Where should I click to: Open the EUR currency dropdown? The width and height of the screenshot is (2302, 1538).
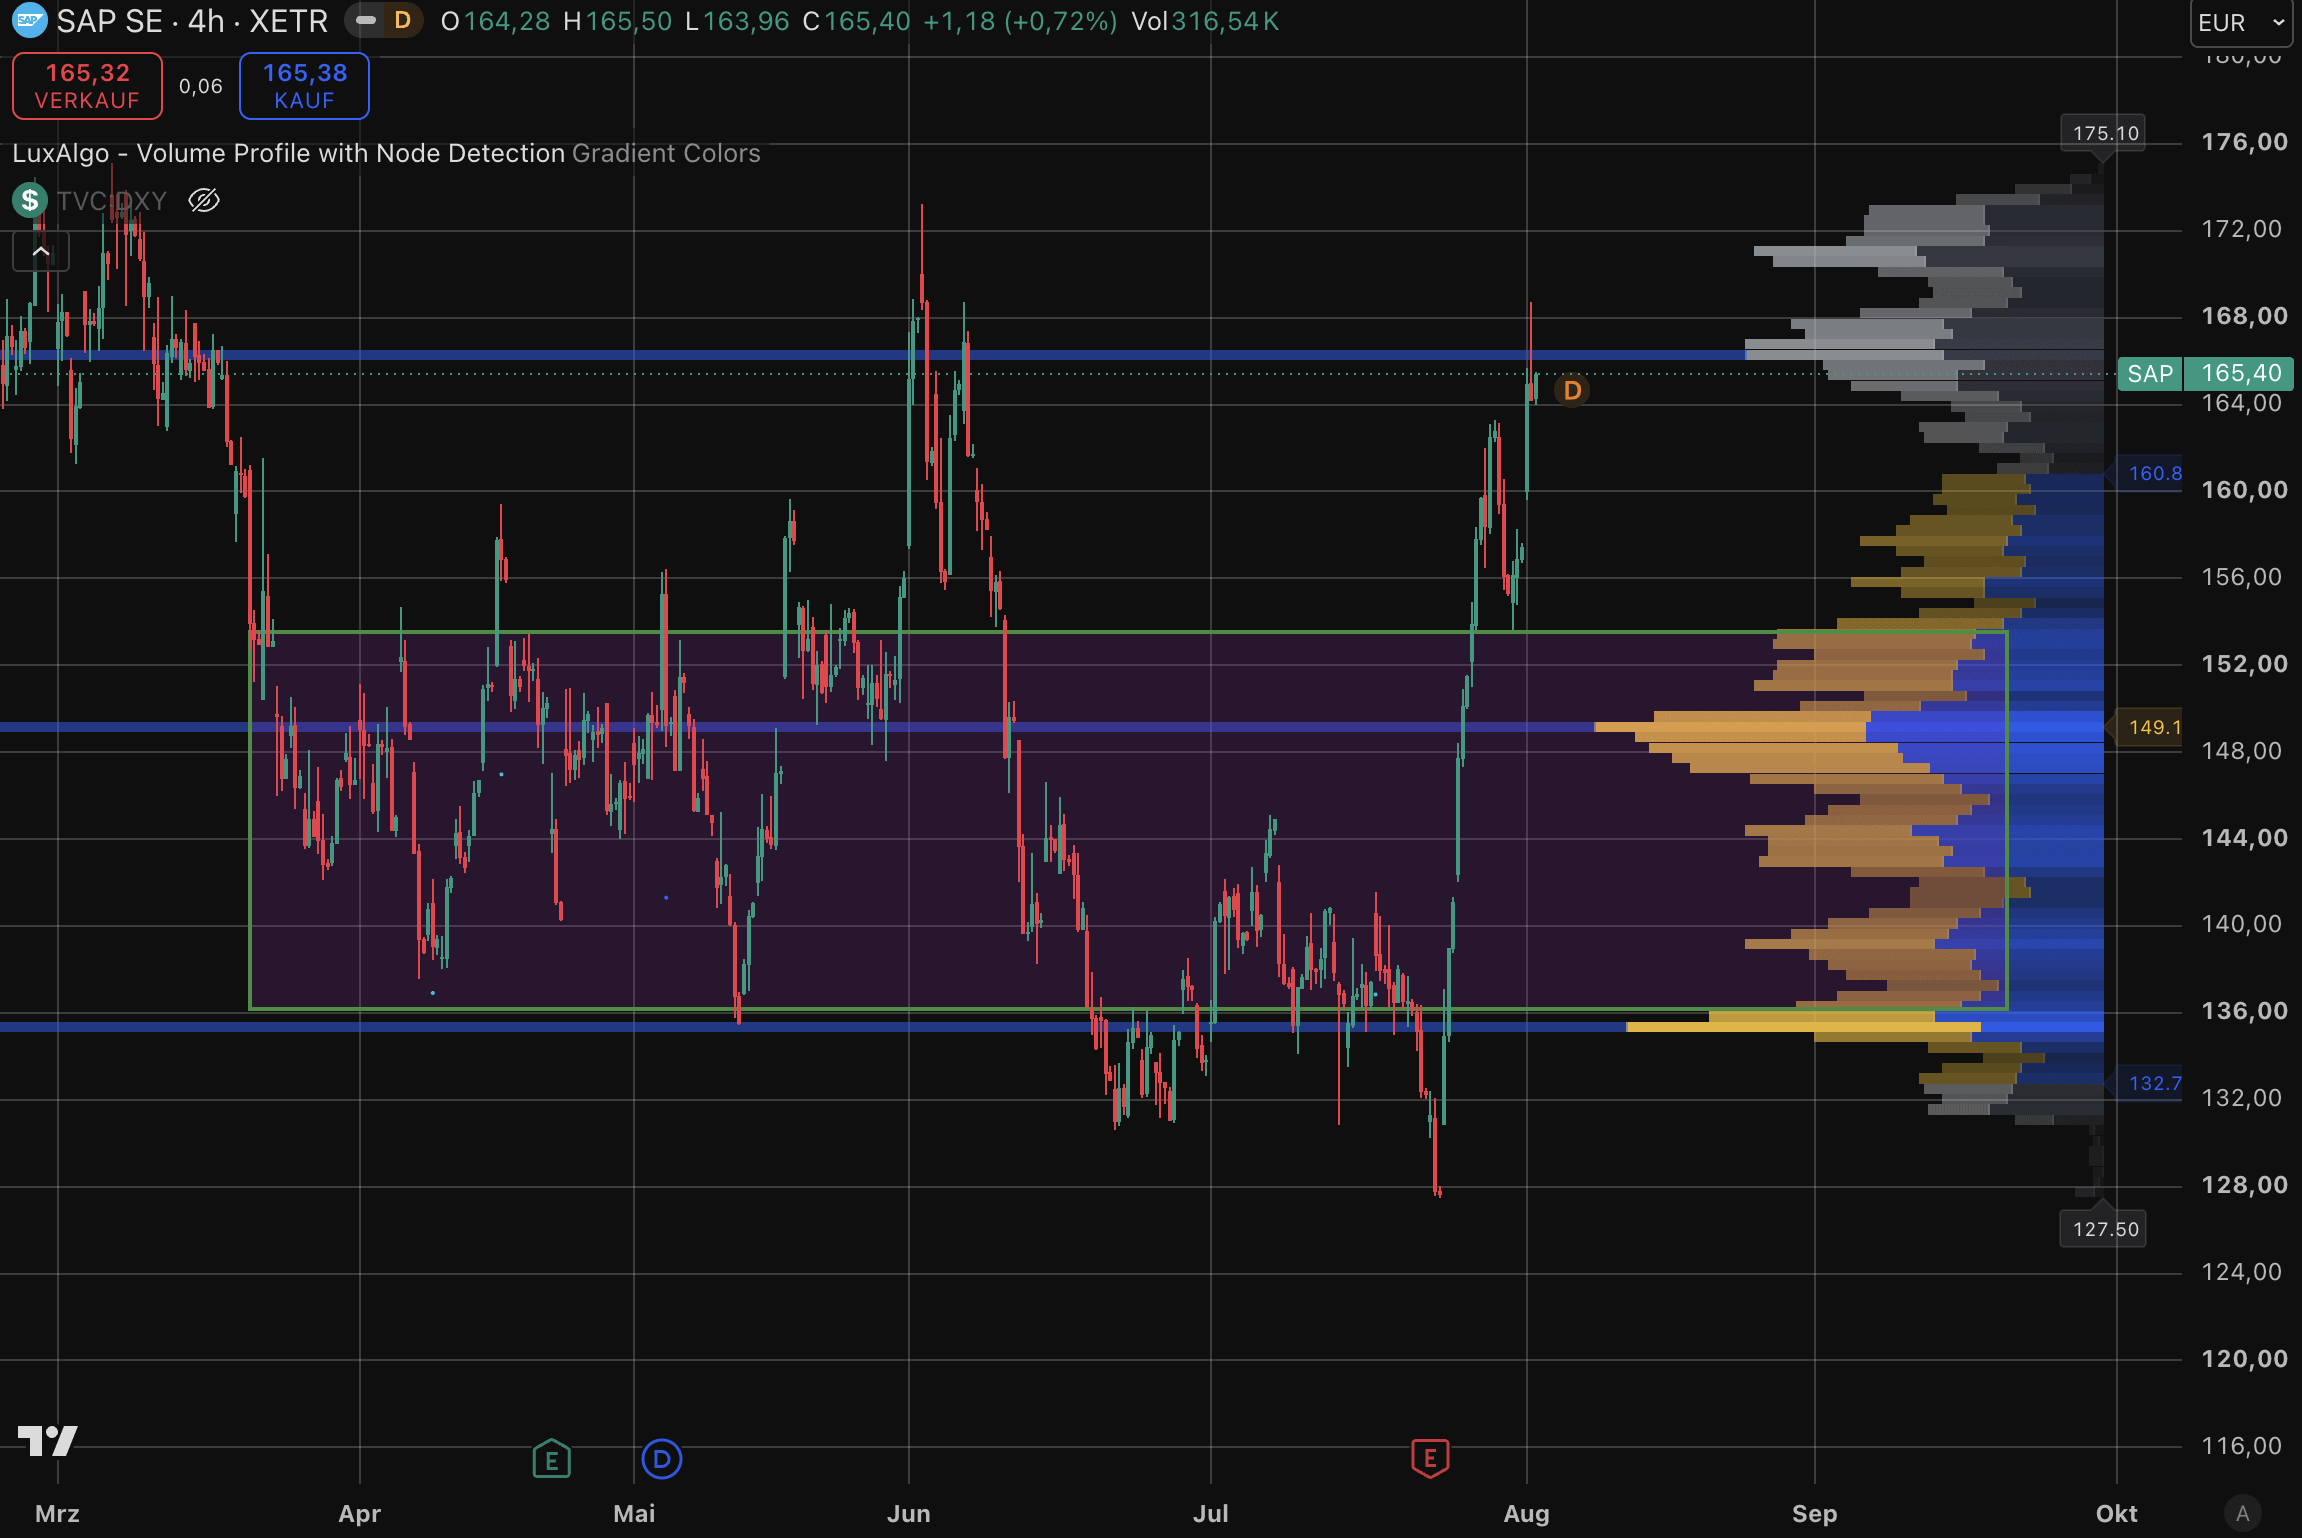click(x=2244, y=22)
